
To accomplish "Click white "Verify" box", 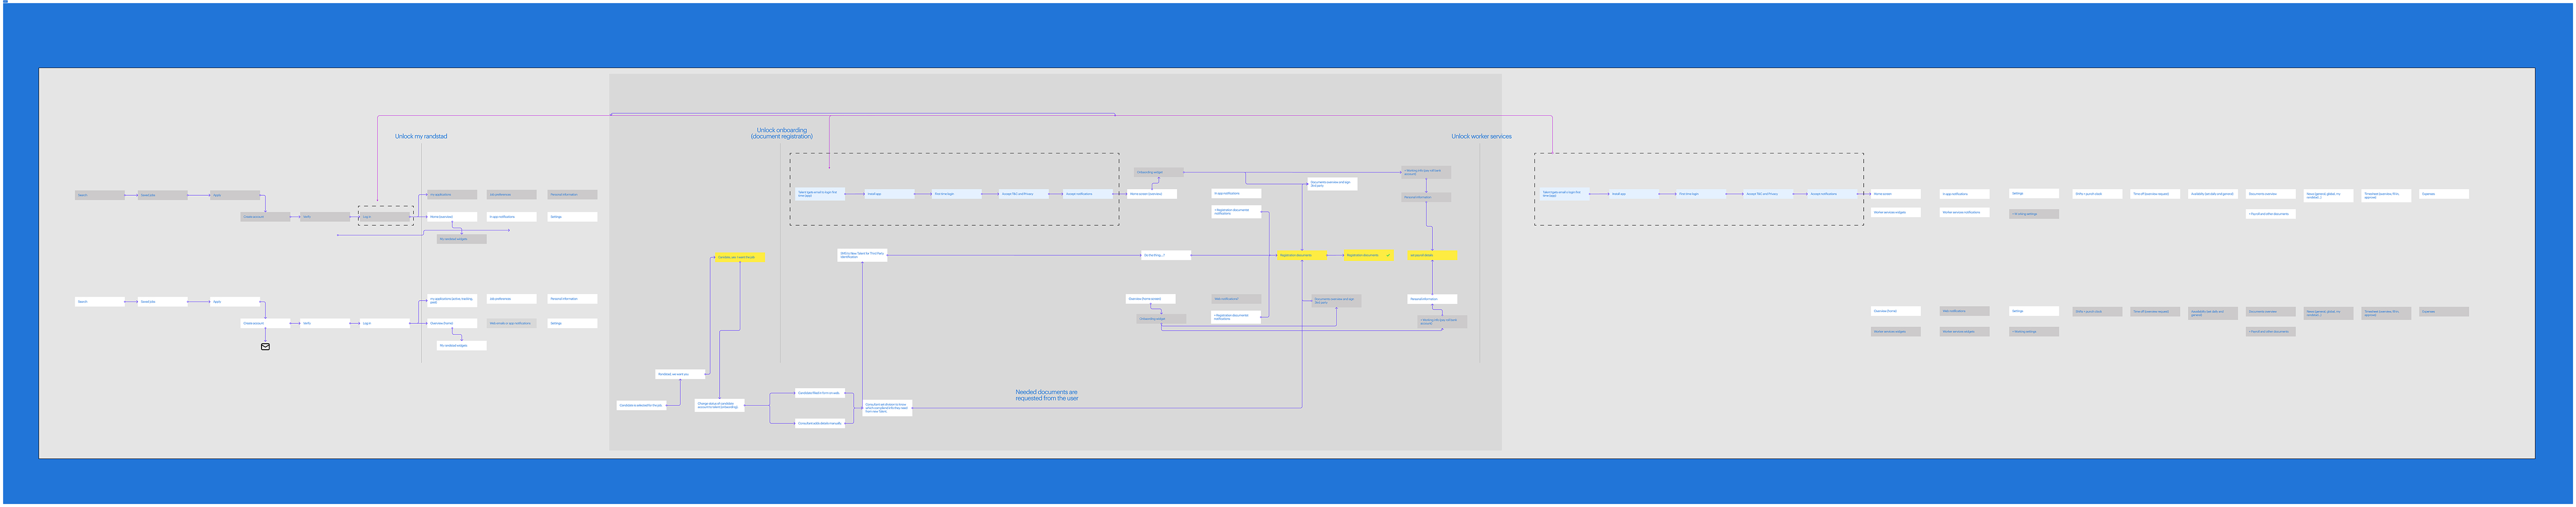I will tap(325, 323).
